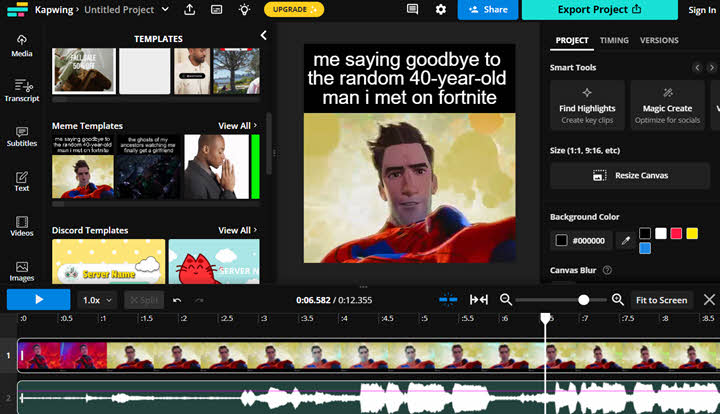
Task: Open the lightbulb tips icon
Action: 245,10
